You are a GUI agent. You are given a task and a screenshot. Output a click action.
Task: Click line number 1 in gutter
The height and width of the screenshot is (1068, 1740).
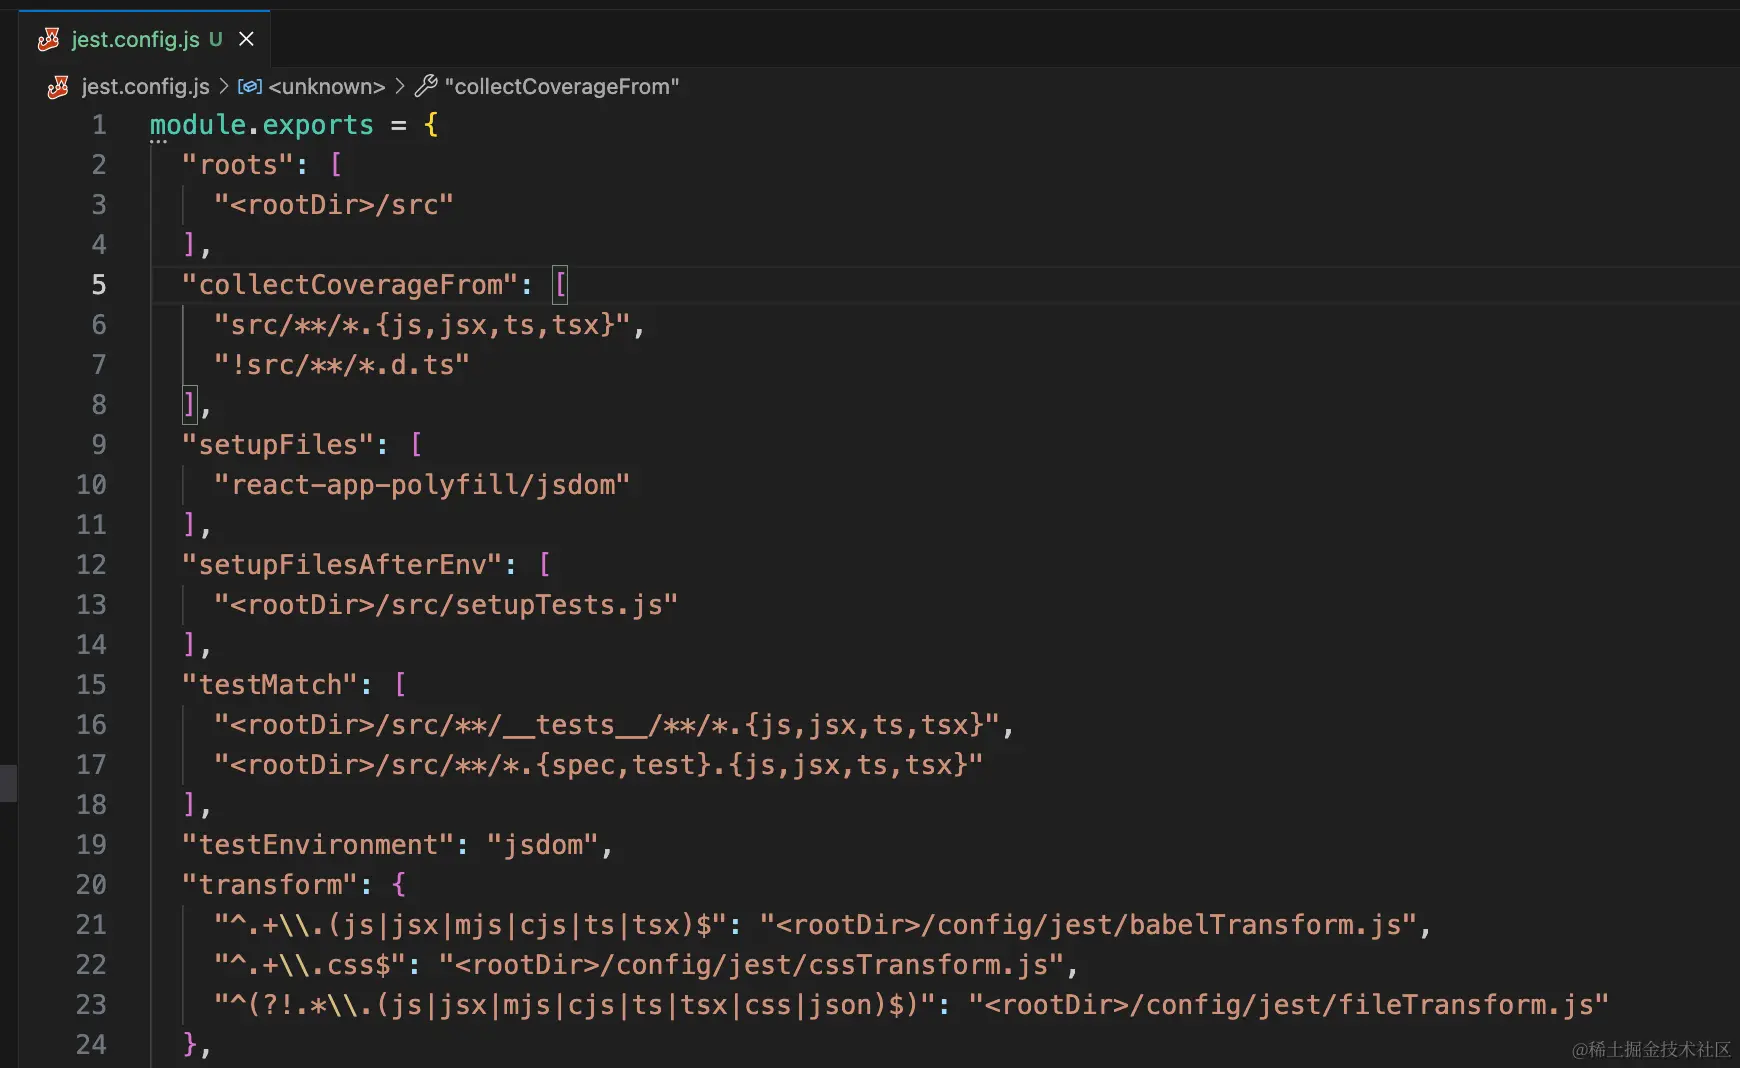99,125
